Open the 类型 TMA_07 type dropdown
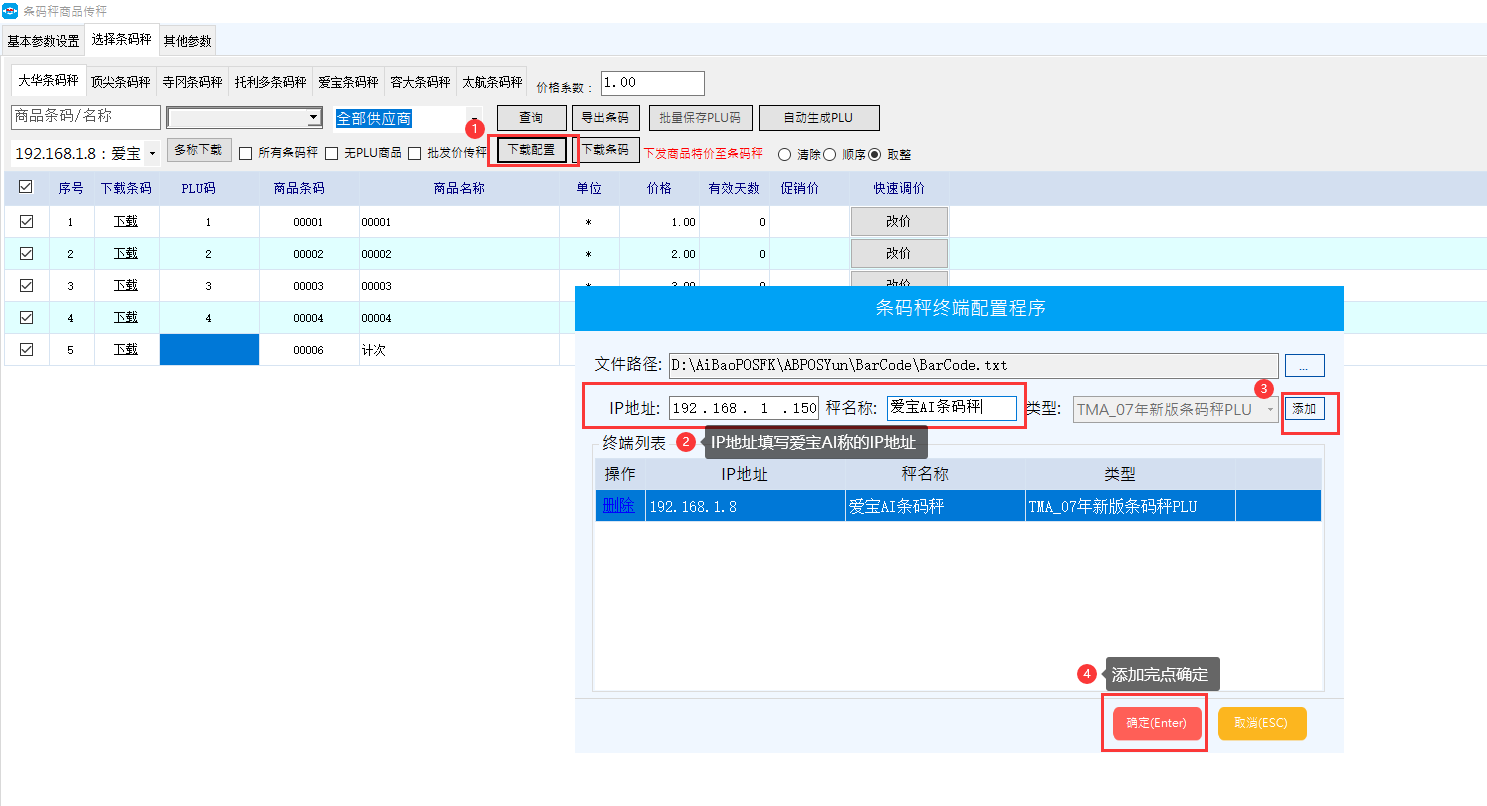Viewport: 1487px width, 806px height. [1270, 409]
